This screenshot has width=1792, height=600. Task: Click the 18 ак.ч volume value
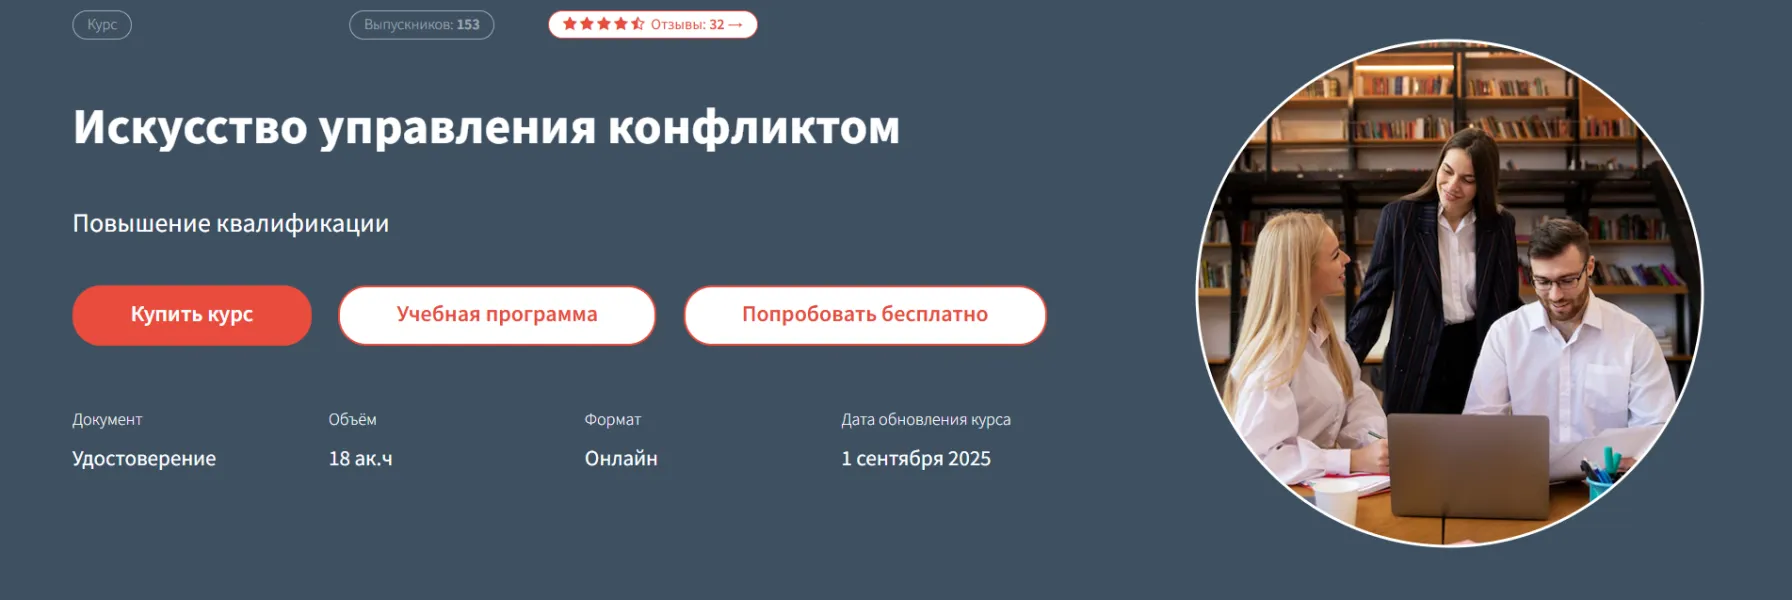(360, 459)
